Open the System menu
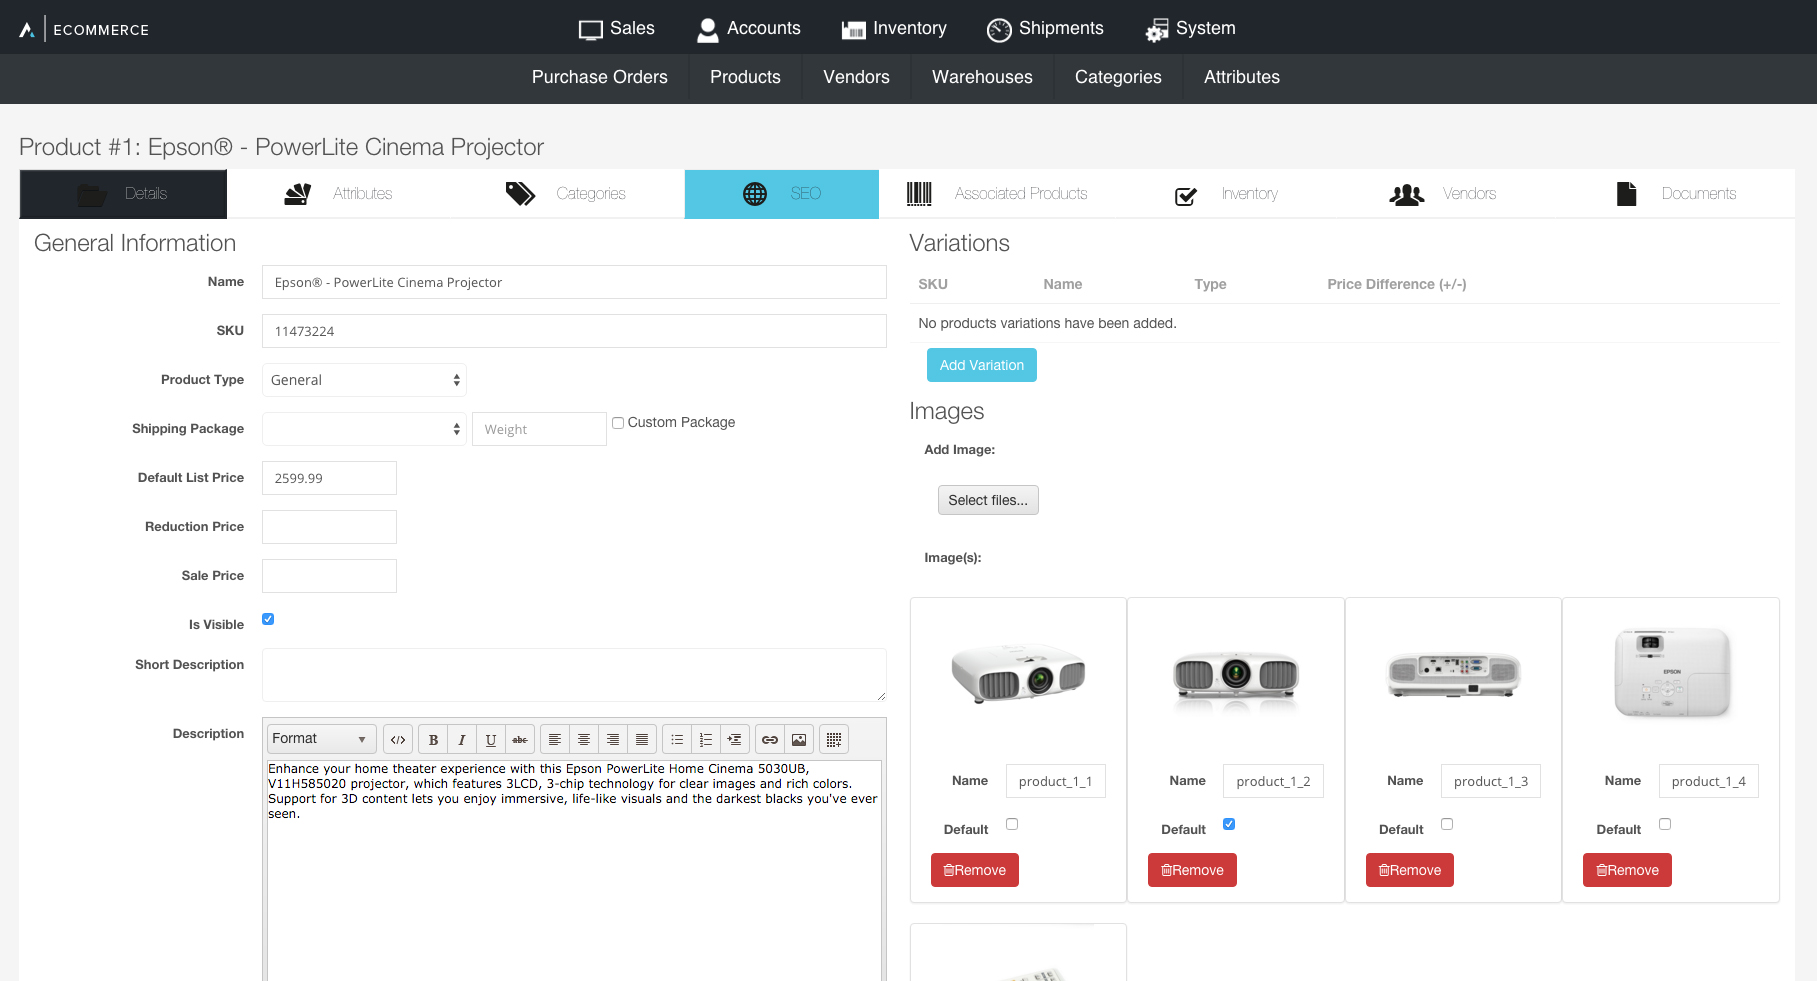 click(x=1190, y=29)
